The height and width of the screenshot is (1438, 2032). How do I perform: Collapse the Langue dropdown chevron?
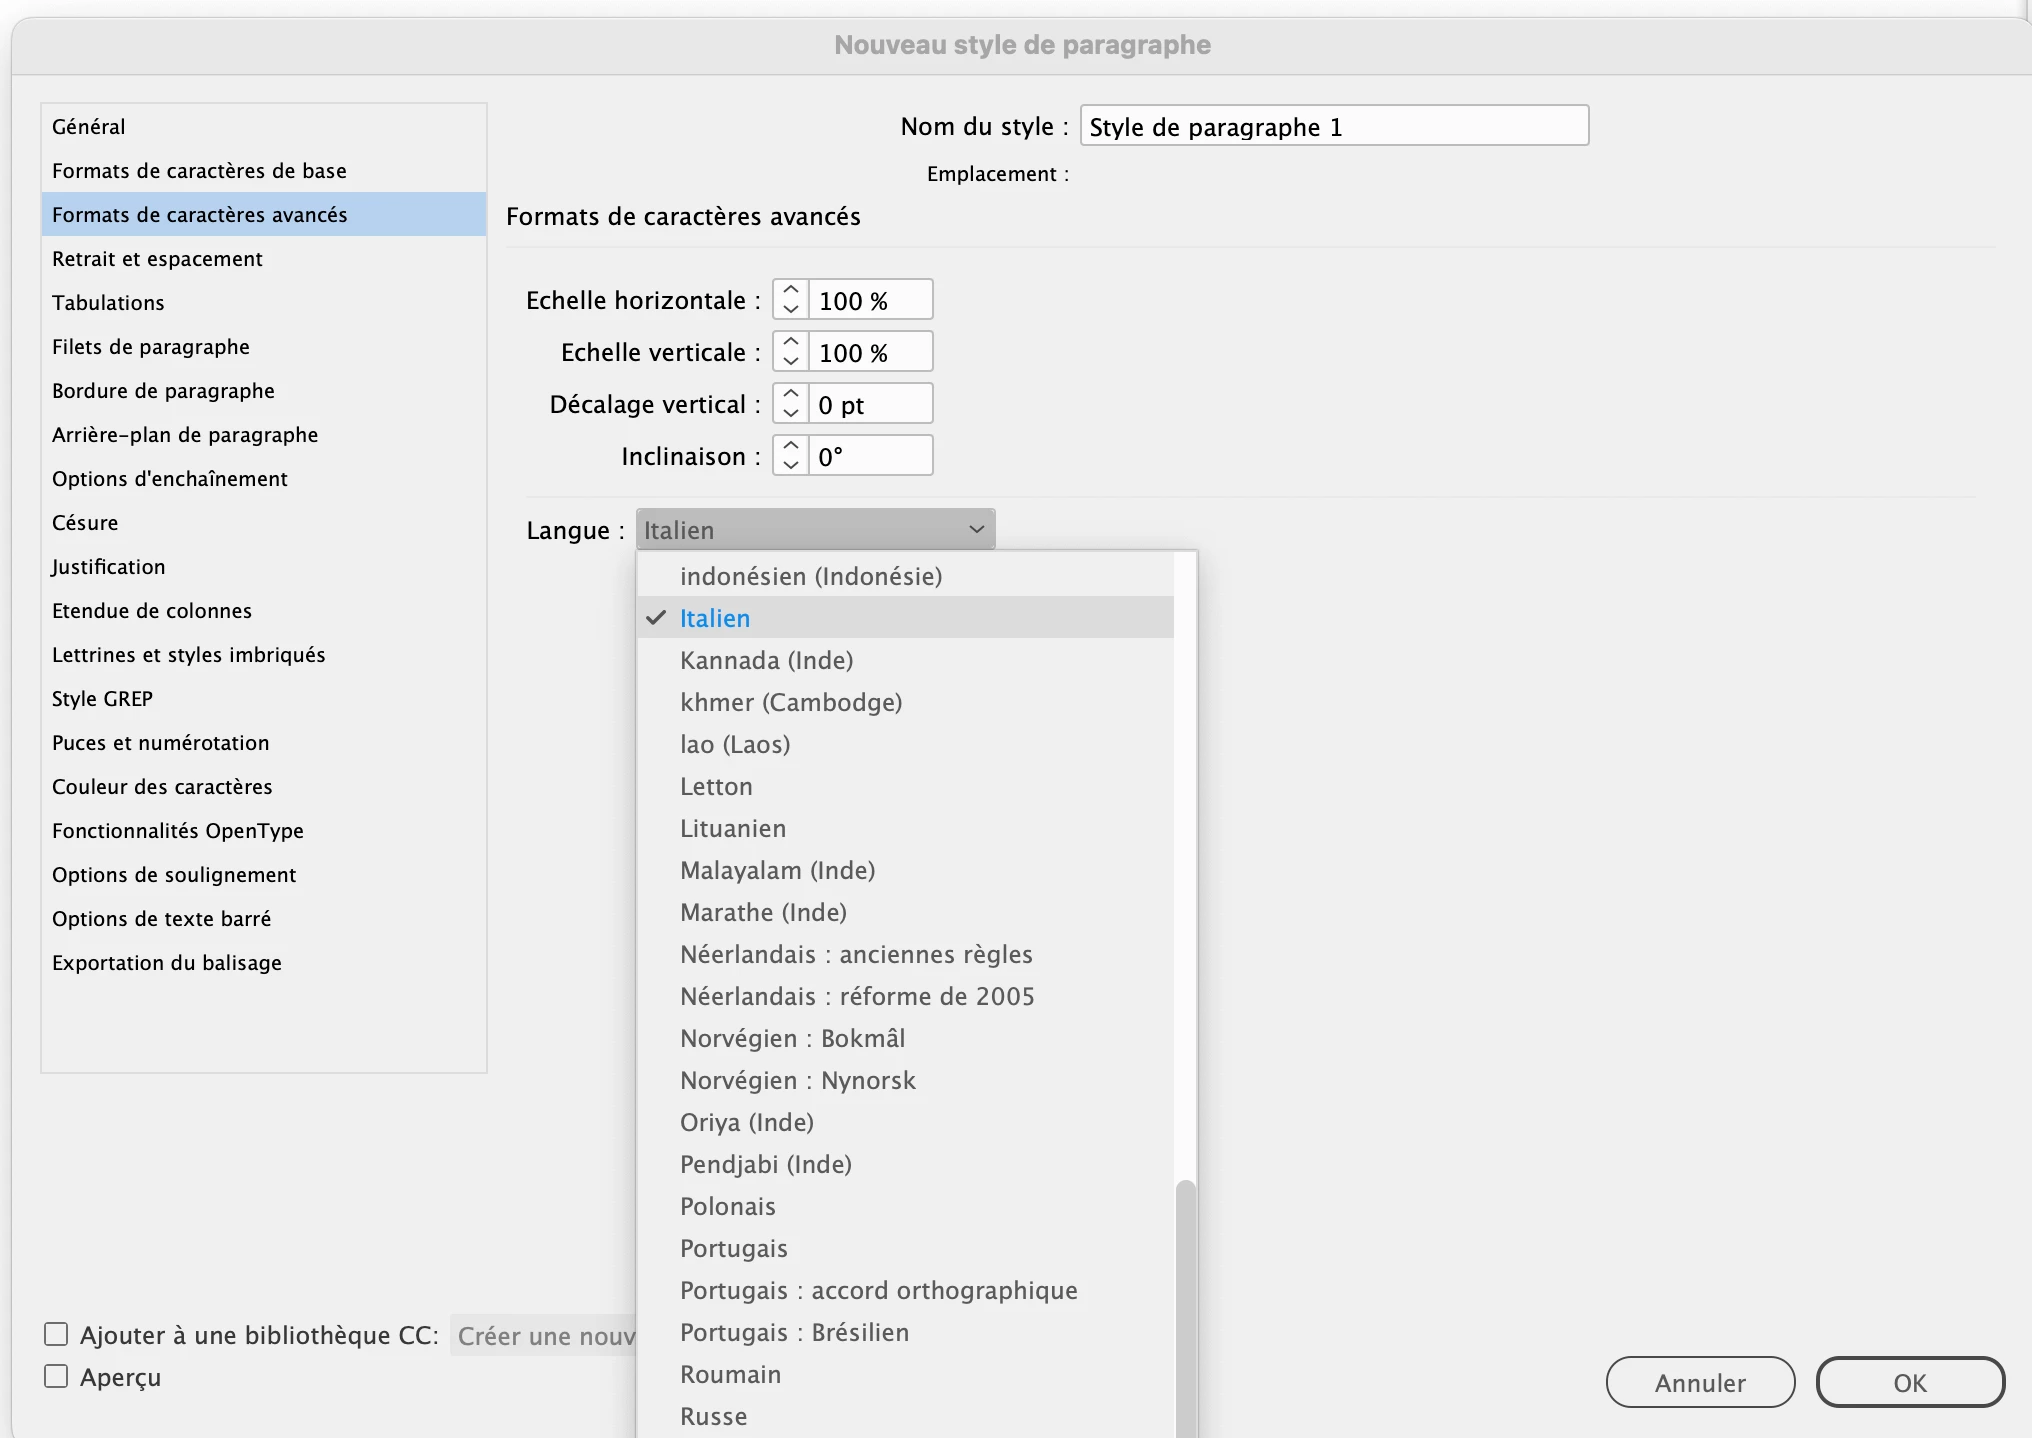(x=977, y=530)
